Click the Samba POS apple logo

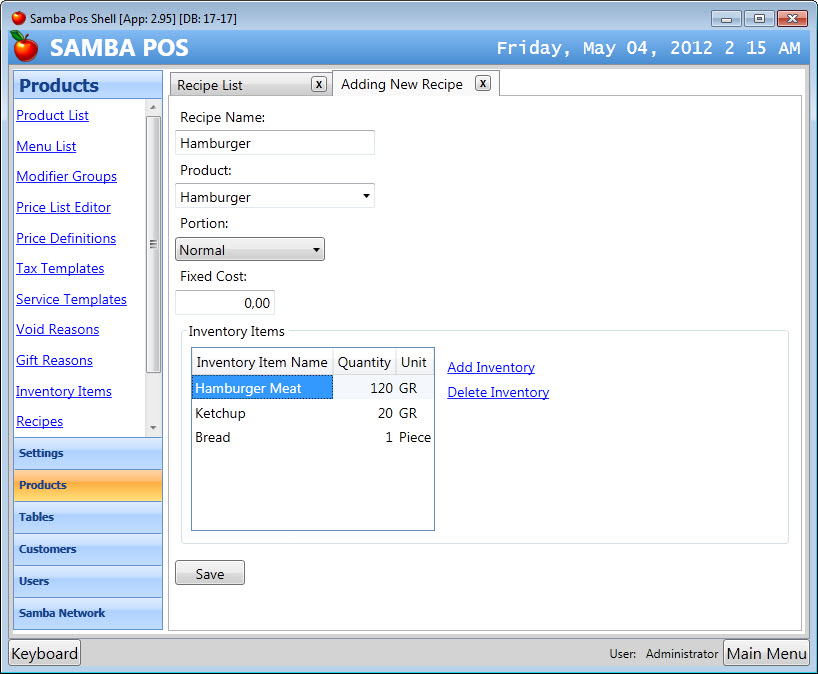pos(24,46)
